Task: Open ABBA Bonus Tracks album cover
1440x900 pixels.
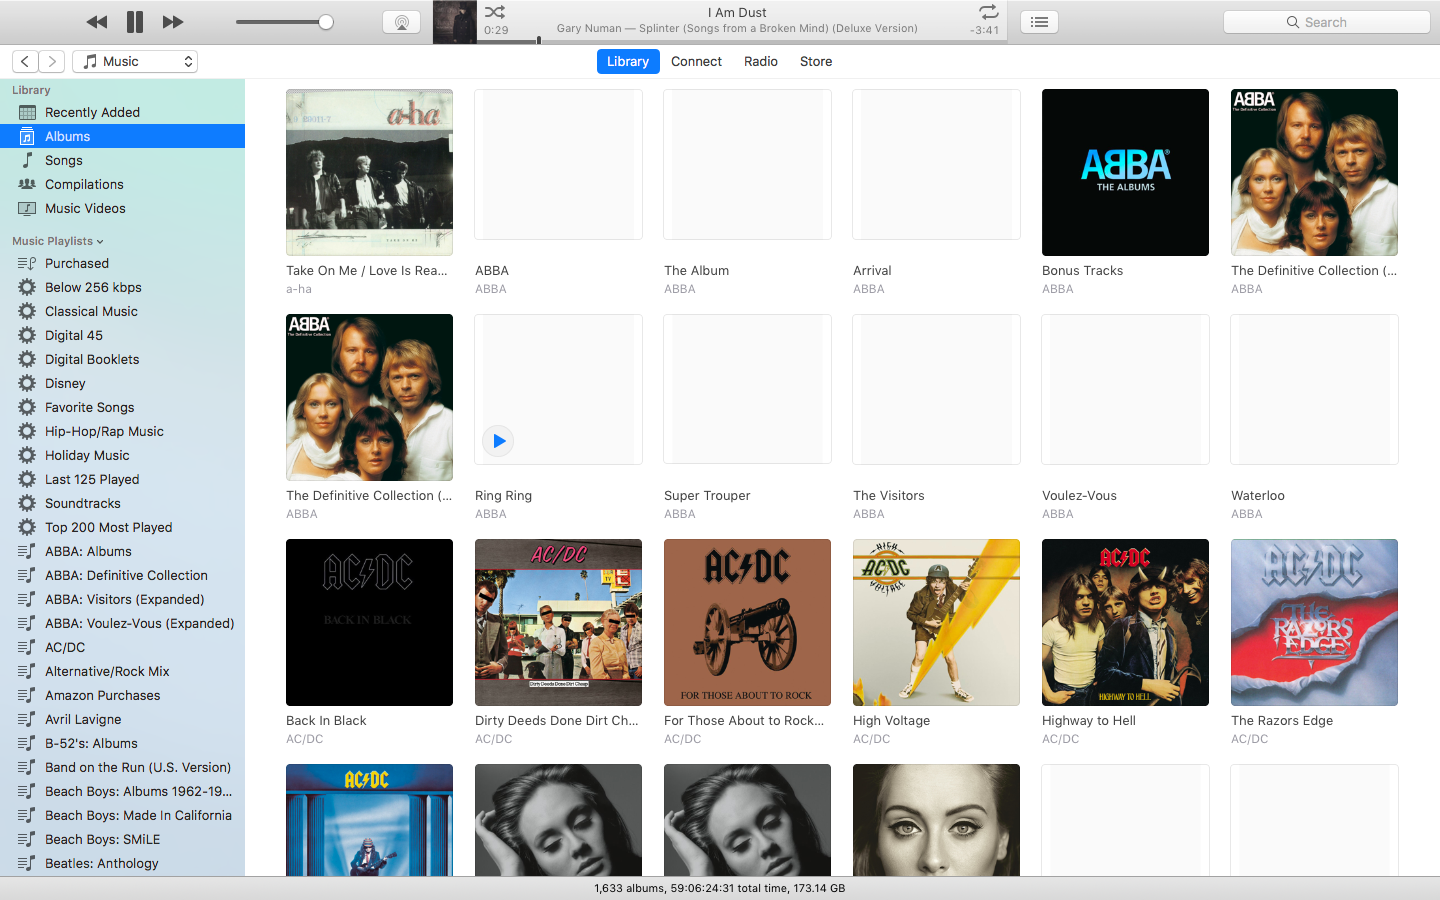Action: 1125,172
